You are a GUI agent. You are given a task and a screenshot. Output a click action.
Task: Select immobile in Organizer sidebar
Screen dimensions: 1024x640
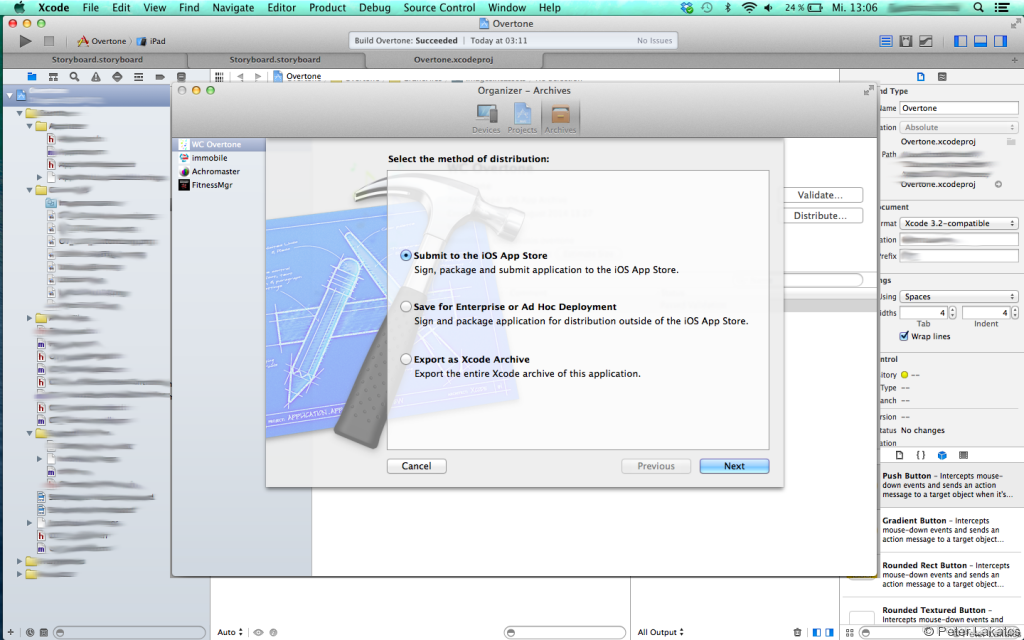point(219,158)
